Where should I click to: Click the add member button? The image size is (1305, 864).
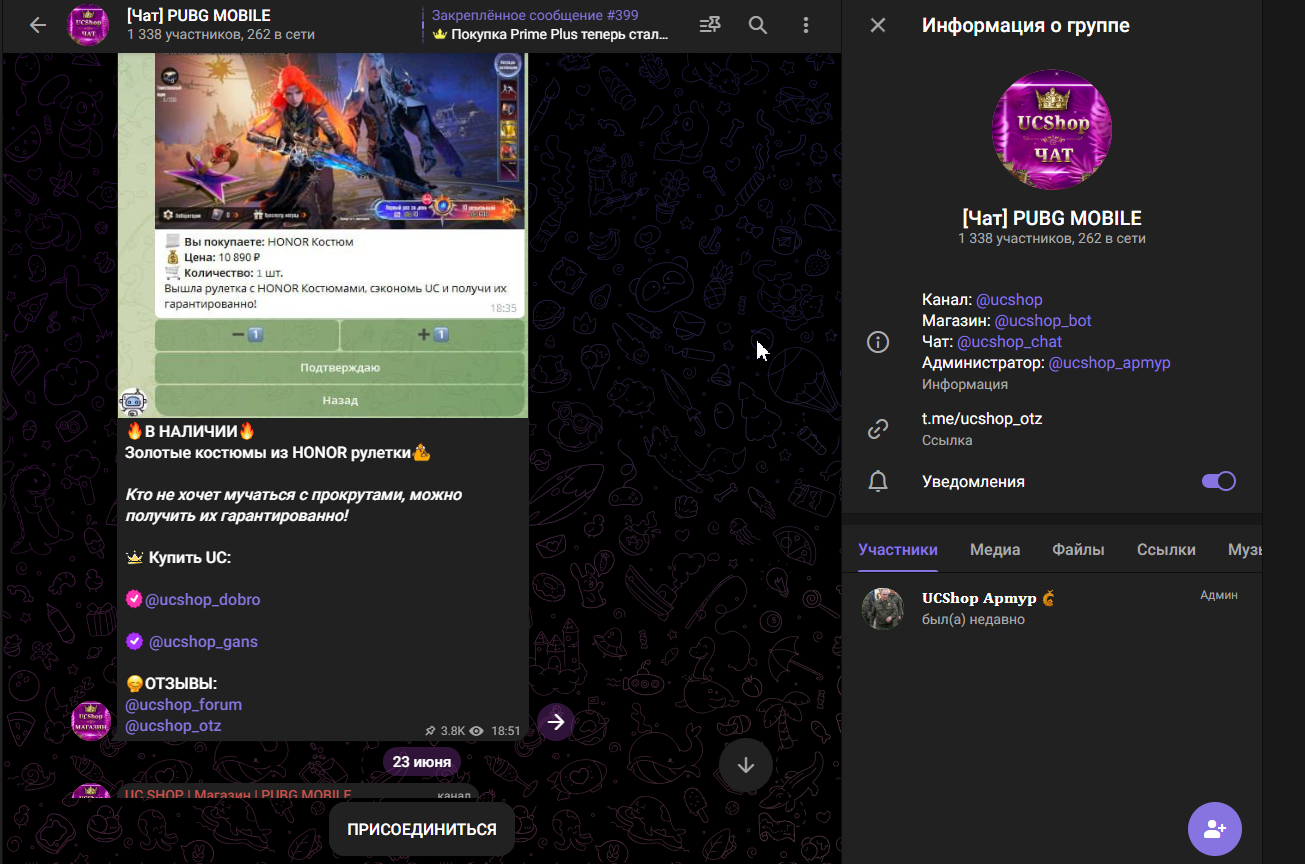click(1214, 829)
